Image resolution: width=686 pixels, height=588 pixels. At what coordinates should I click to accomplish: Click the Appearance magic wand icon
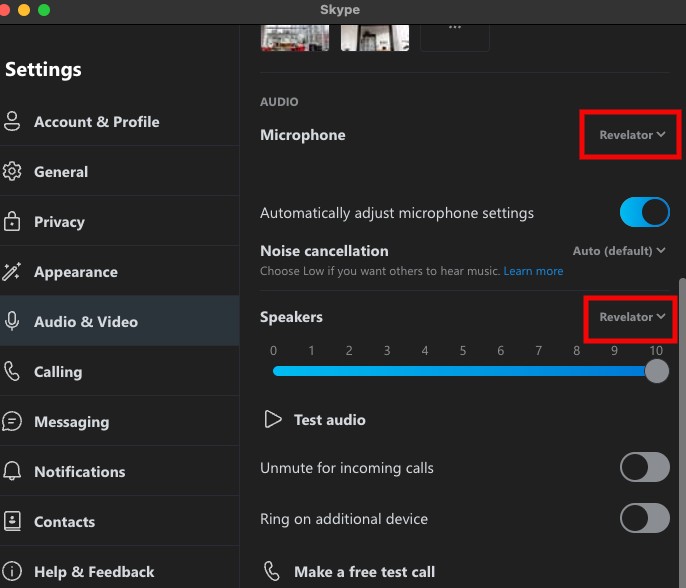tap(11, 272)
